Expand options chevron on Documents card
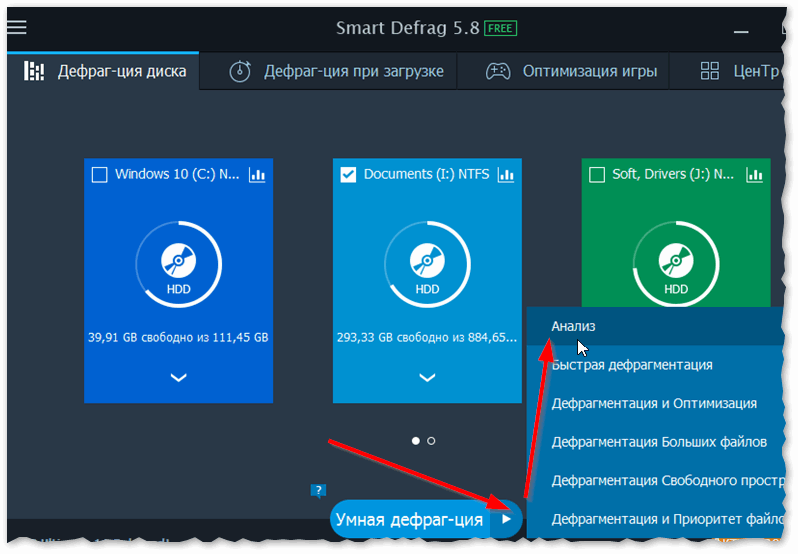Screen dimensions: 798x554 (x=428, y=377)
